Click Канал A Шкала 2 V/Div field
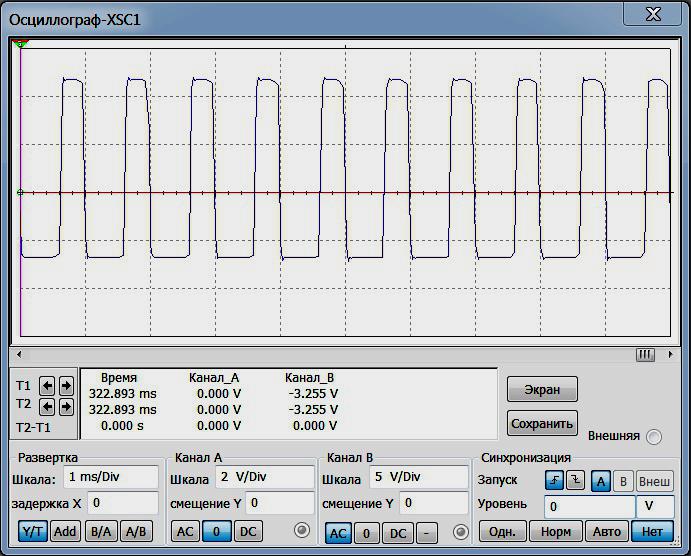 click(264, 477)
